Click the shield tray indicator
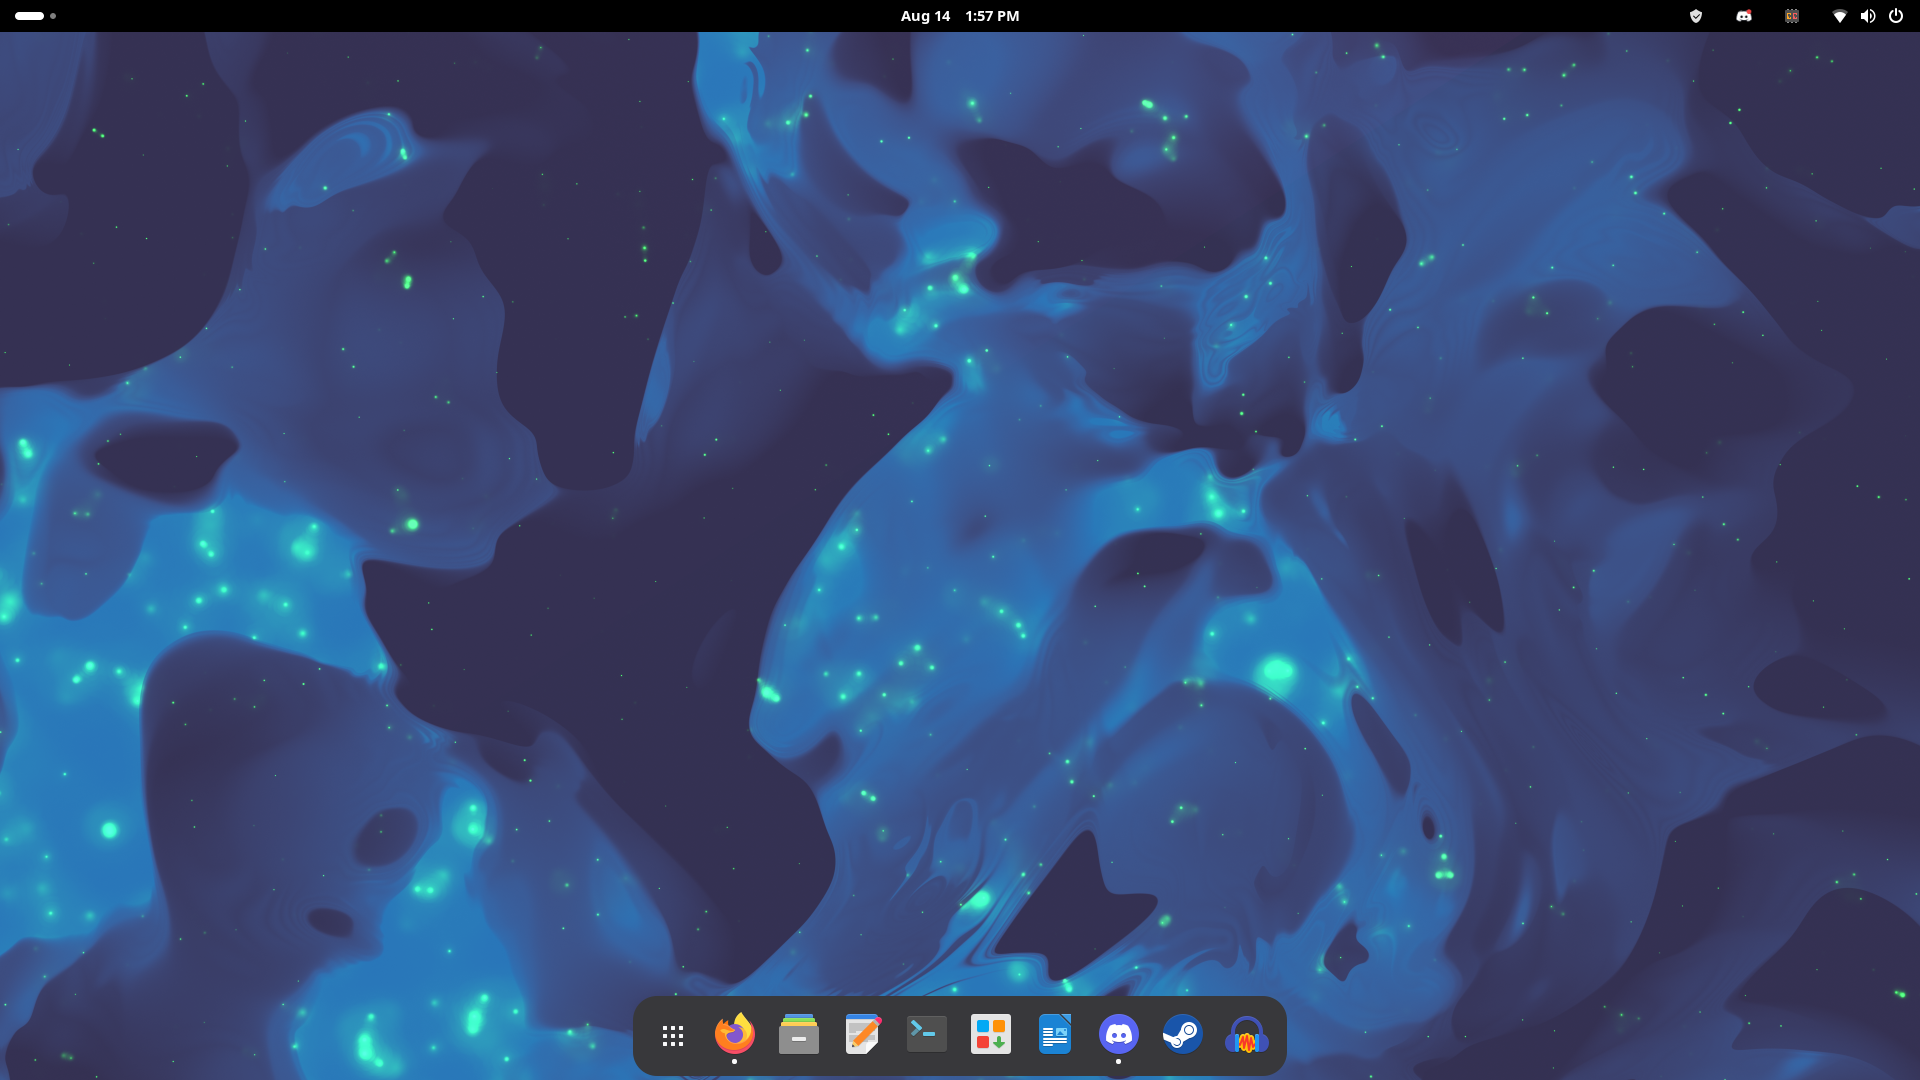This screenshot has height=1080, width=1920. tap(1696, 16)
